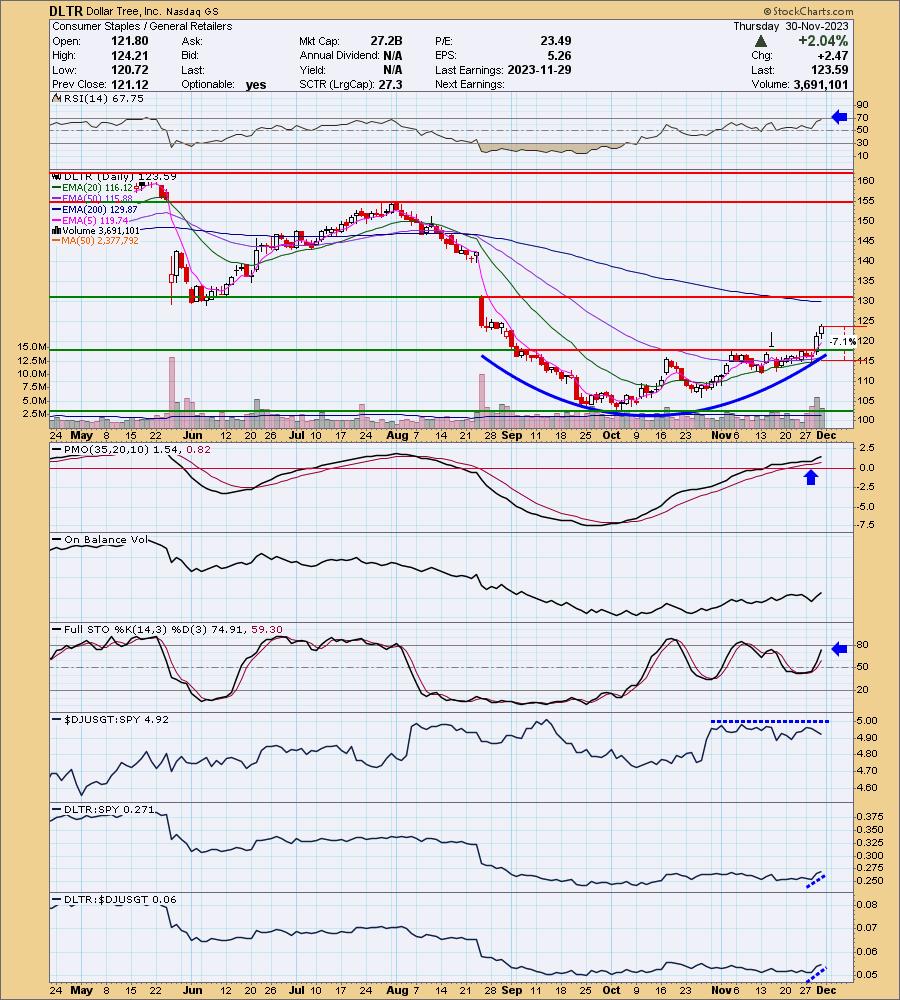Click the RSI(14) 67.75 indicator label
The width and height of the screenshot is (900, 1000).
click(103, 99)
